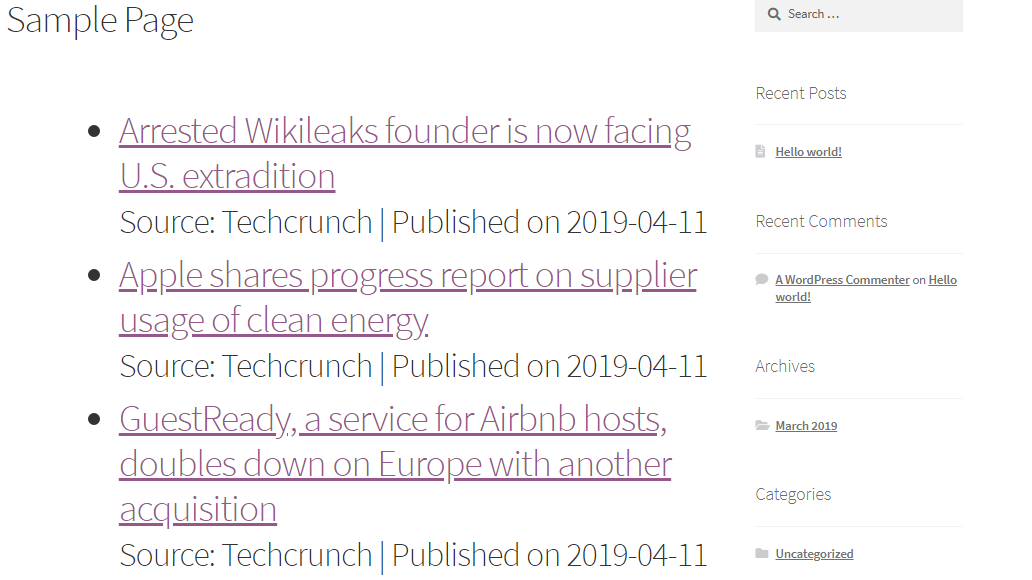
Task: Click the Archives widget heading
Action: (785, 366)
